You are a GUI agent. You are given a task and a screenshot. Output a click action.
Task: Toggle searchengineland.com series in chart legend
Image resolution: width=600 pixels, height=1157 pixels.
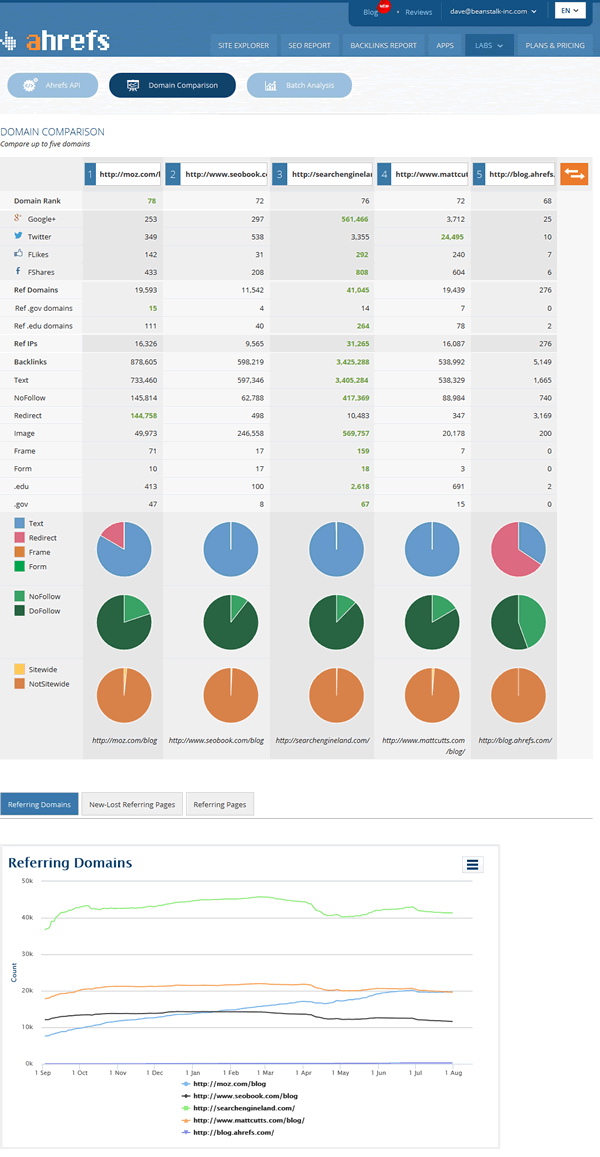point(238,1108)
